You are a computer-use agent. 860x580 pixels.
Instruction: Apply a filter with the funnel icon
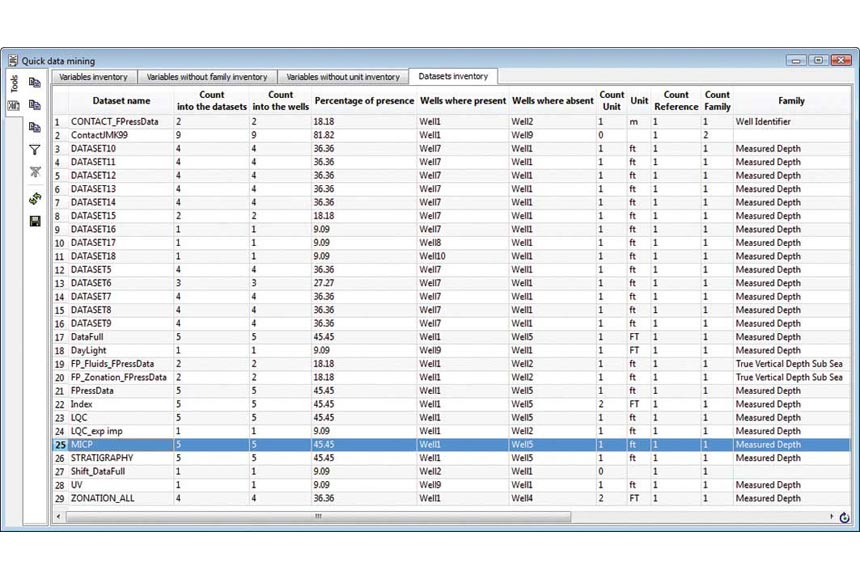(35, 150)
